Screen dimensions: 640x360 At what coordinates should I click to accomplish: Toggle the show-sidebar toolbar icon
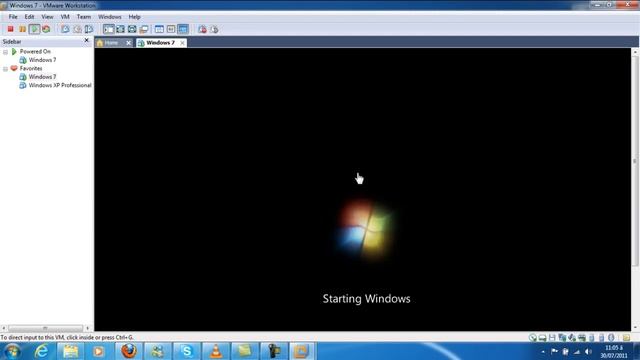point(109,29)
